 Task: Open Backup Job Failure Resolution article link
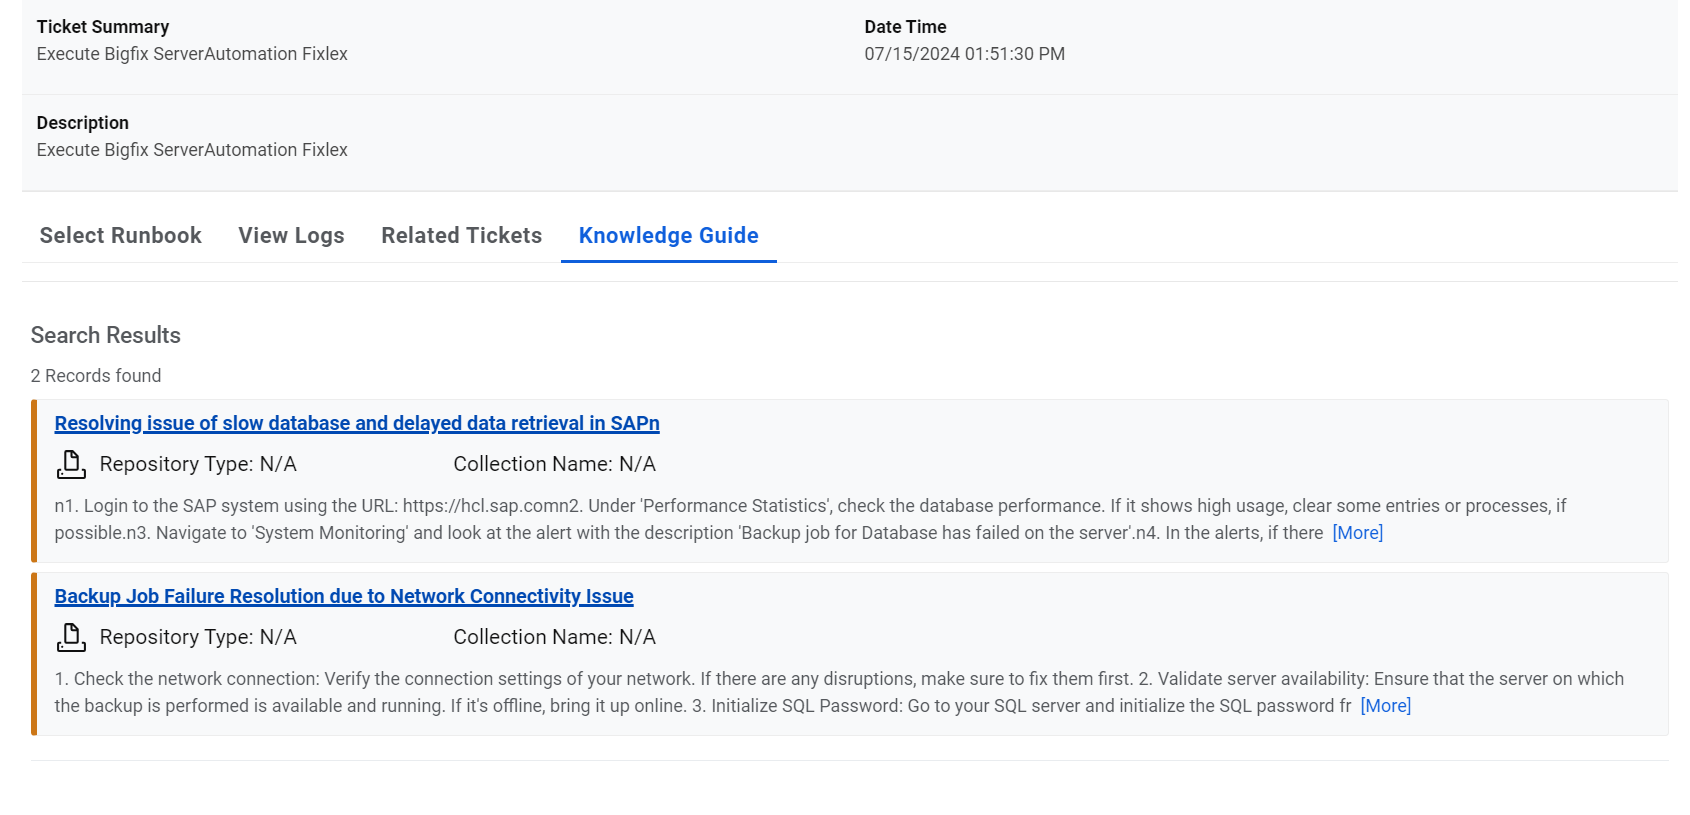tap(344, 596)
